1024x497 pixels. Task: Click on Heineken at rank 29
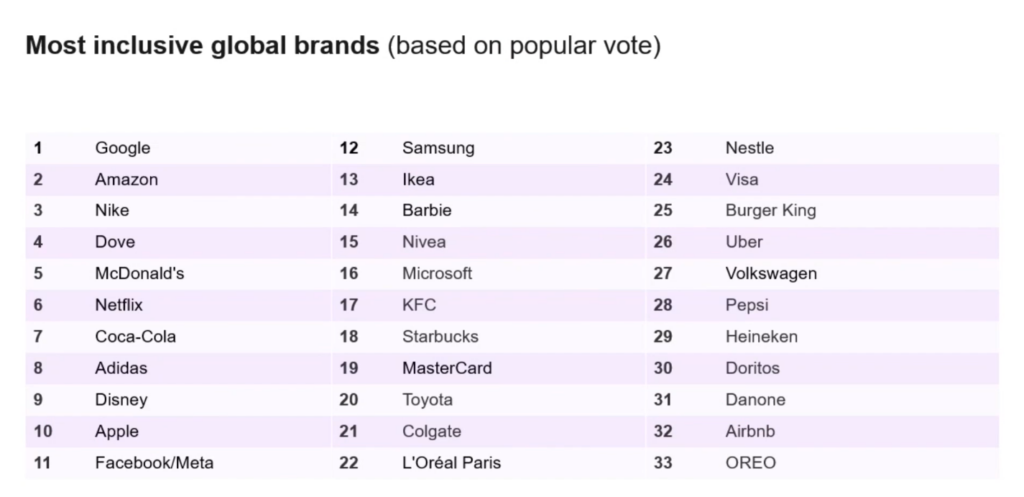pyautogui.click(x=761, y=336)
